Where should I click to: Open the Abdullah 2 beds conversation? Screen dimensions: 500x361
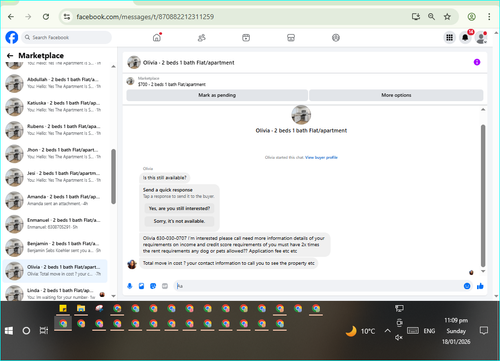55,83
